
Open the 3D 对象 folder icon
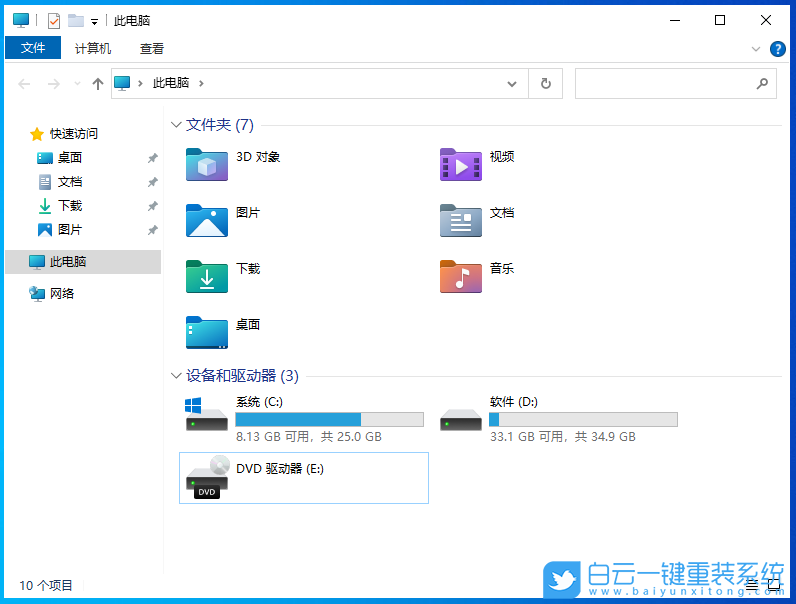207,164
